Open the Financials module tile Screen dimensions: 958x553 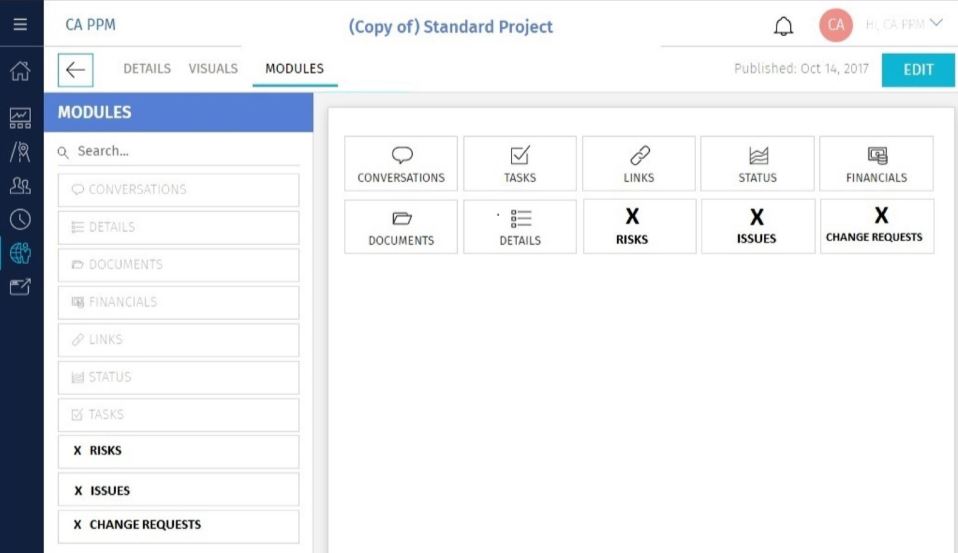click(876, 164)
